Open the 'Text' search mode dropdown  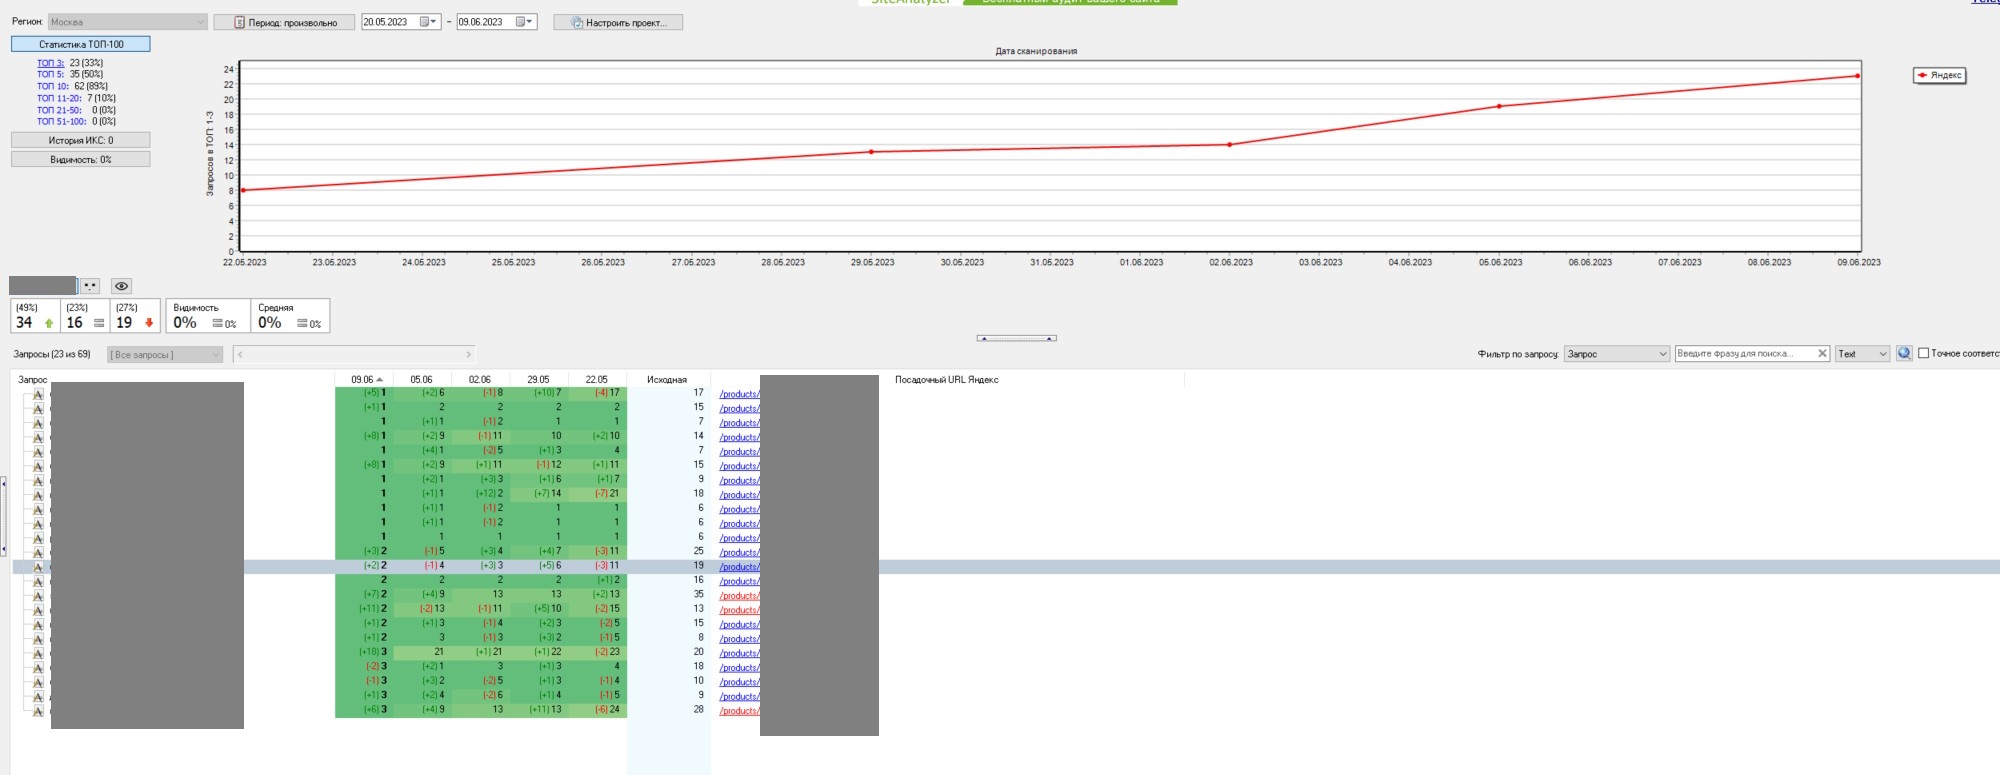(x=1861, y=354)
